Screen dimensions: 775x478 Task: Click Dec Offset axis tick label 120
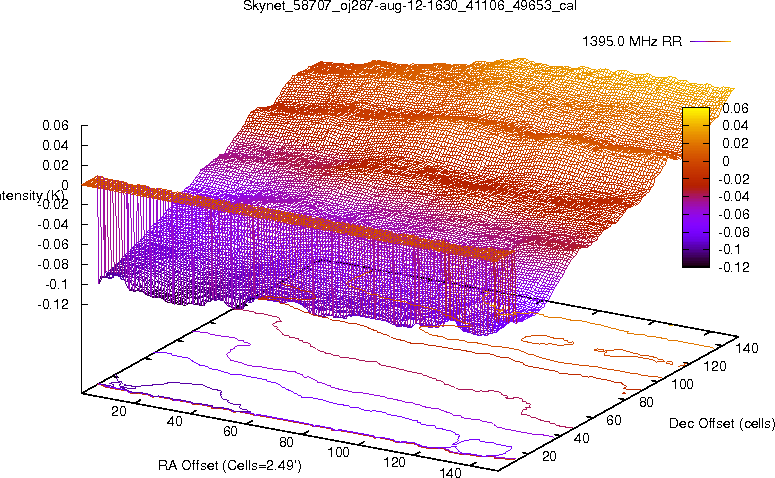715,367
